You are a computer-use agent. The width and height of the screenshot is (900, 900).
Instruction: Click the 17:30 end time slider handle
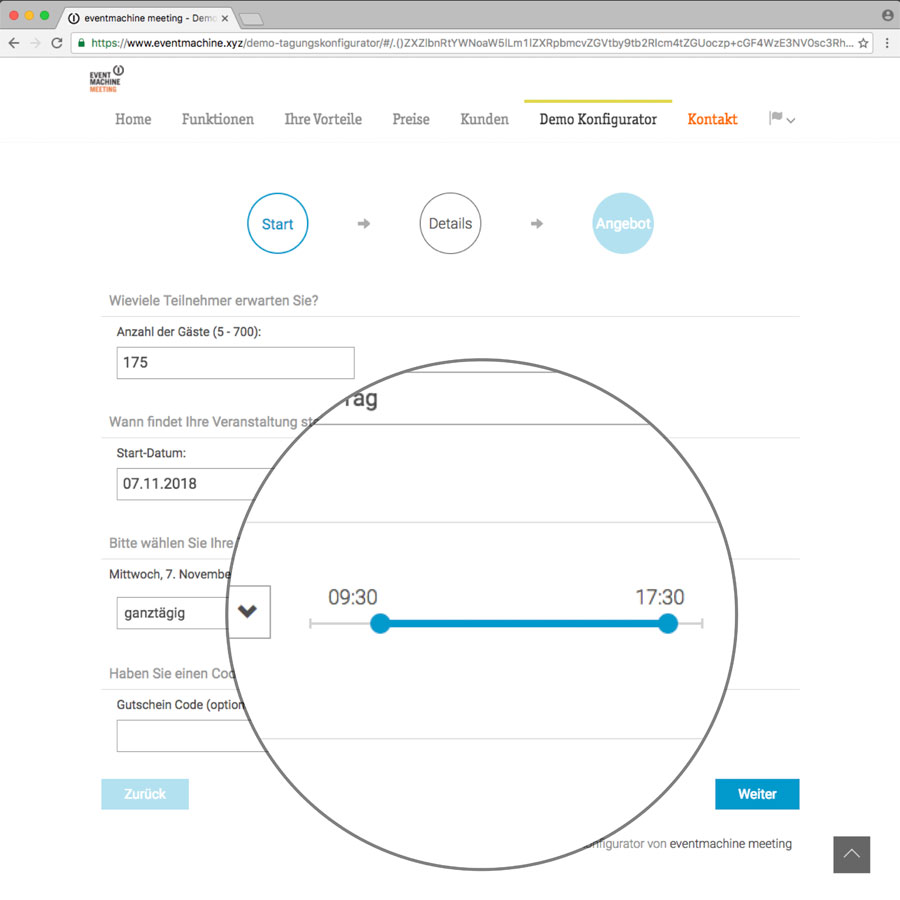pyautogui.click(x=668, y=624)
